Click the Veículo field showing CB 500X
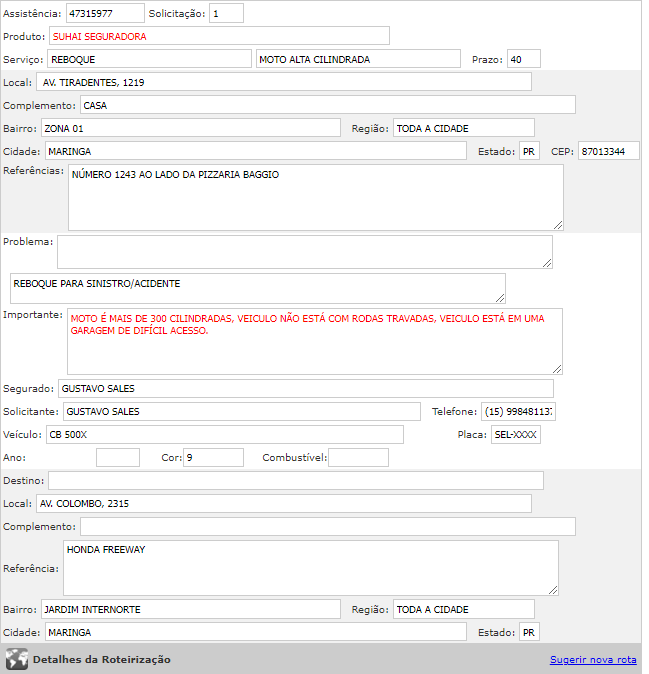 (224, 435)
